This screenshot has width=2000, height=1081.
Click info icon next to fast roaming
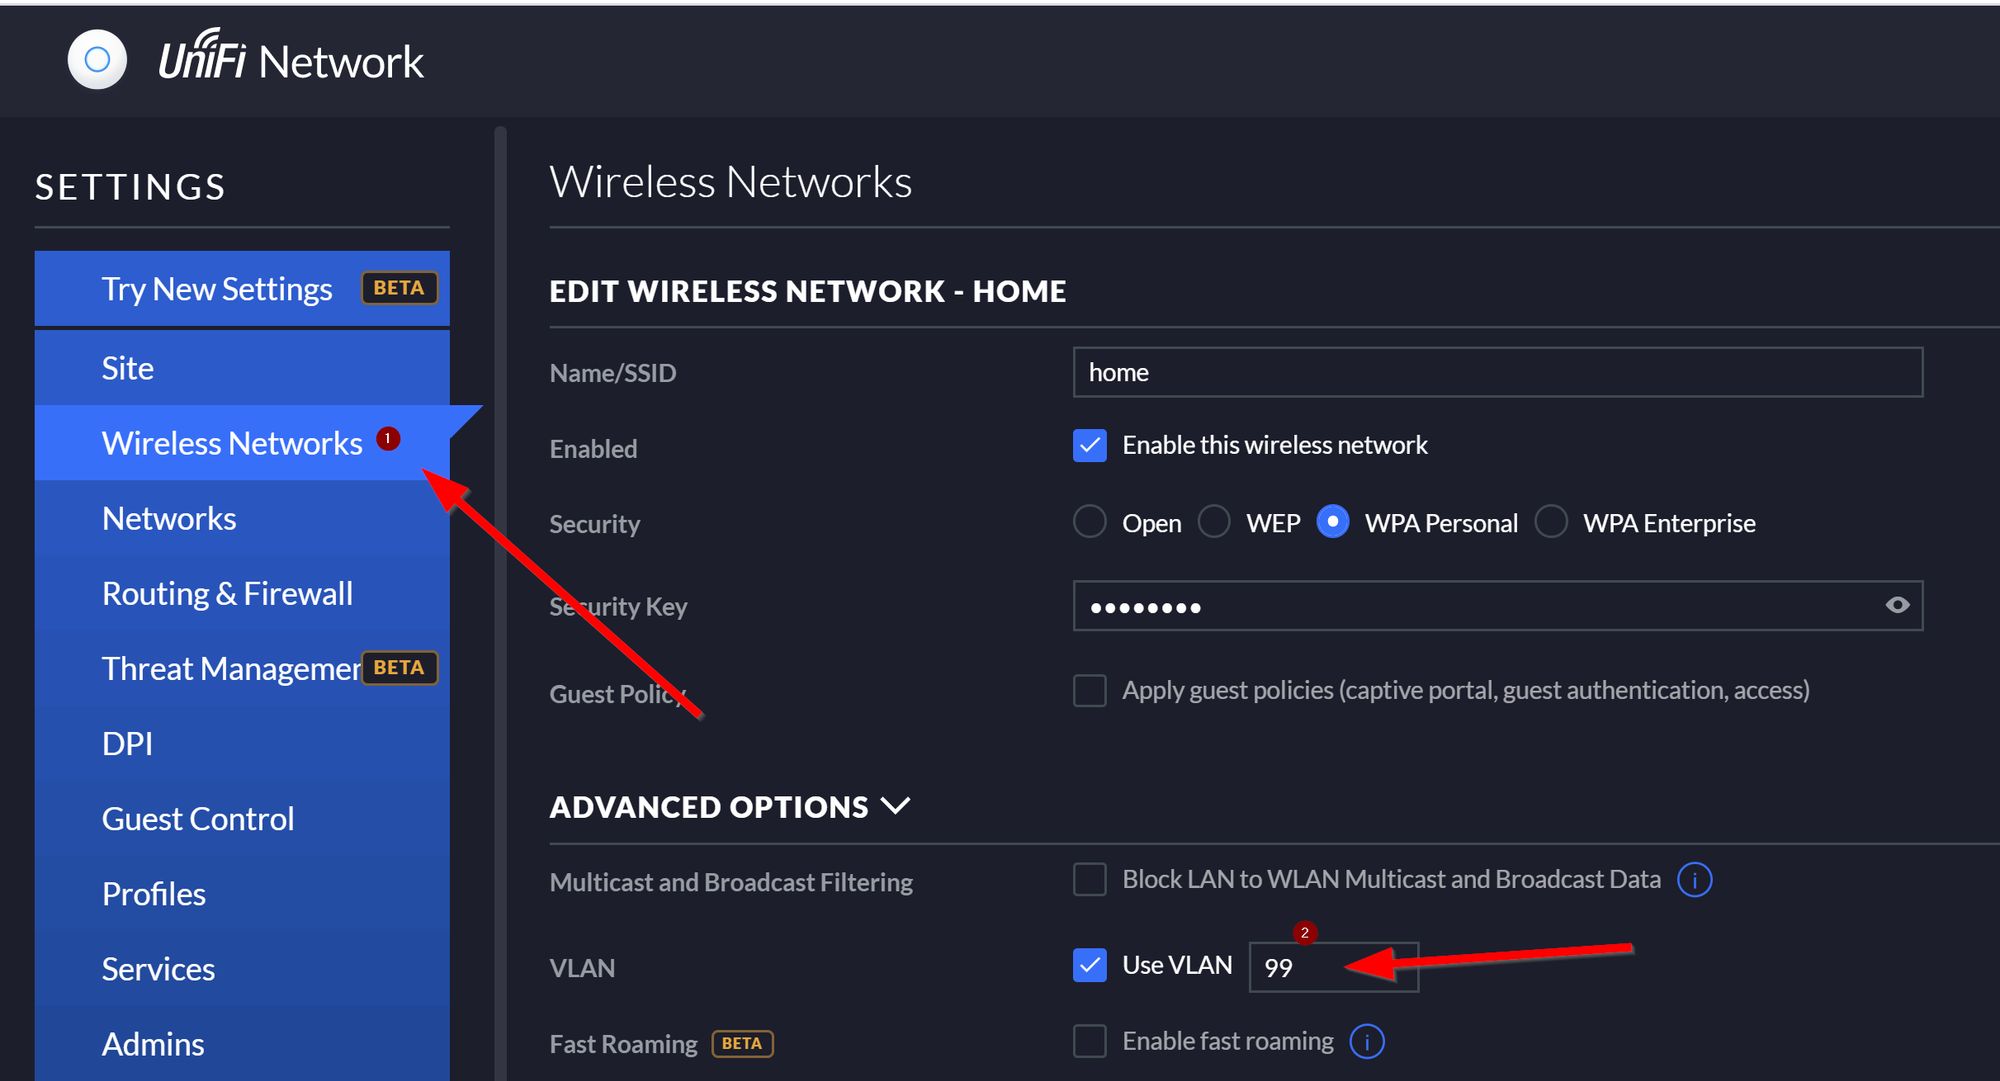[x=1367, y=1042]
